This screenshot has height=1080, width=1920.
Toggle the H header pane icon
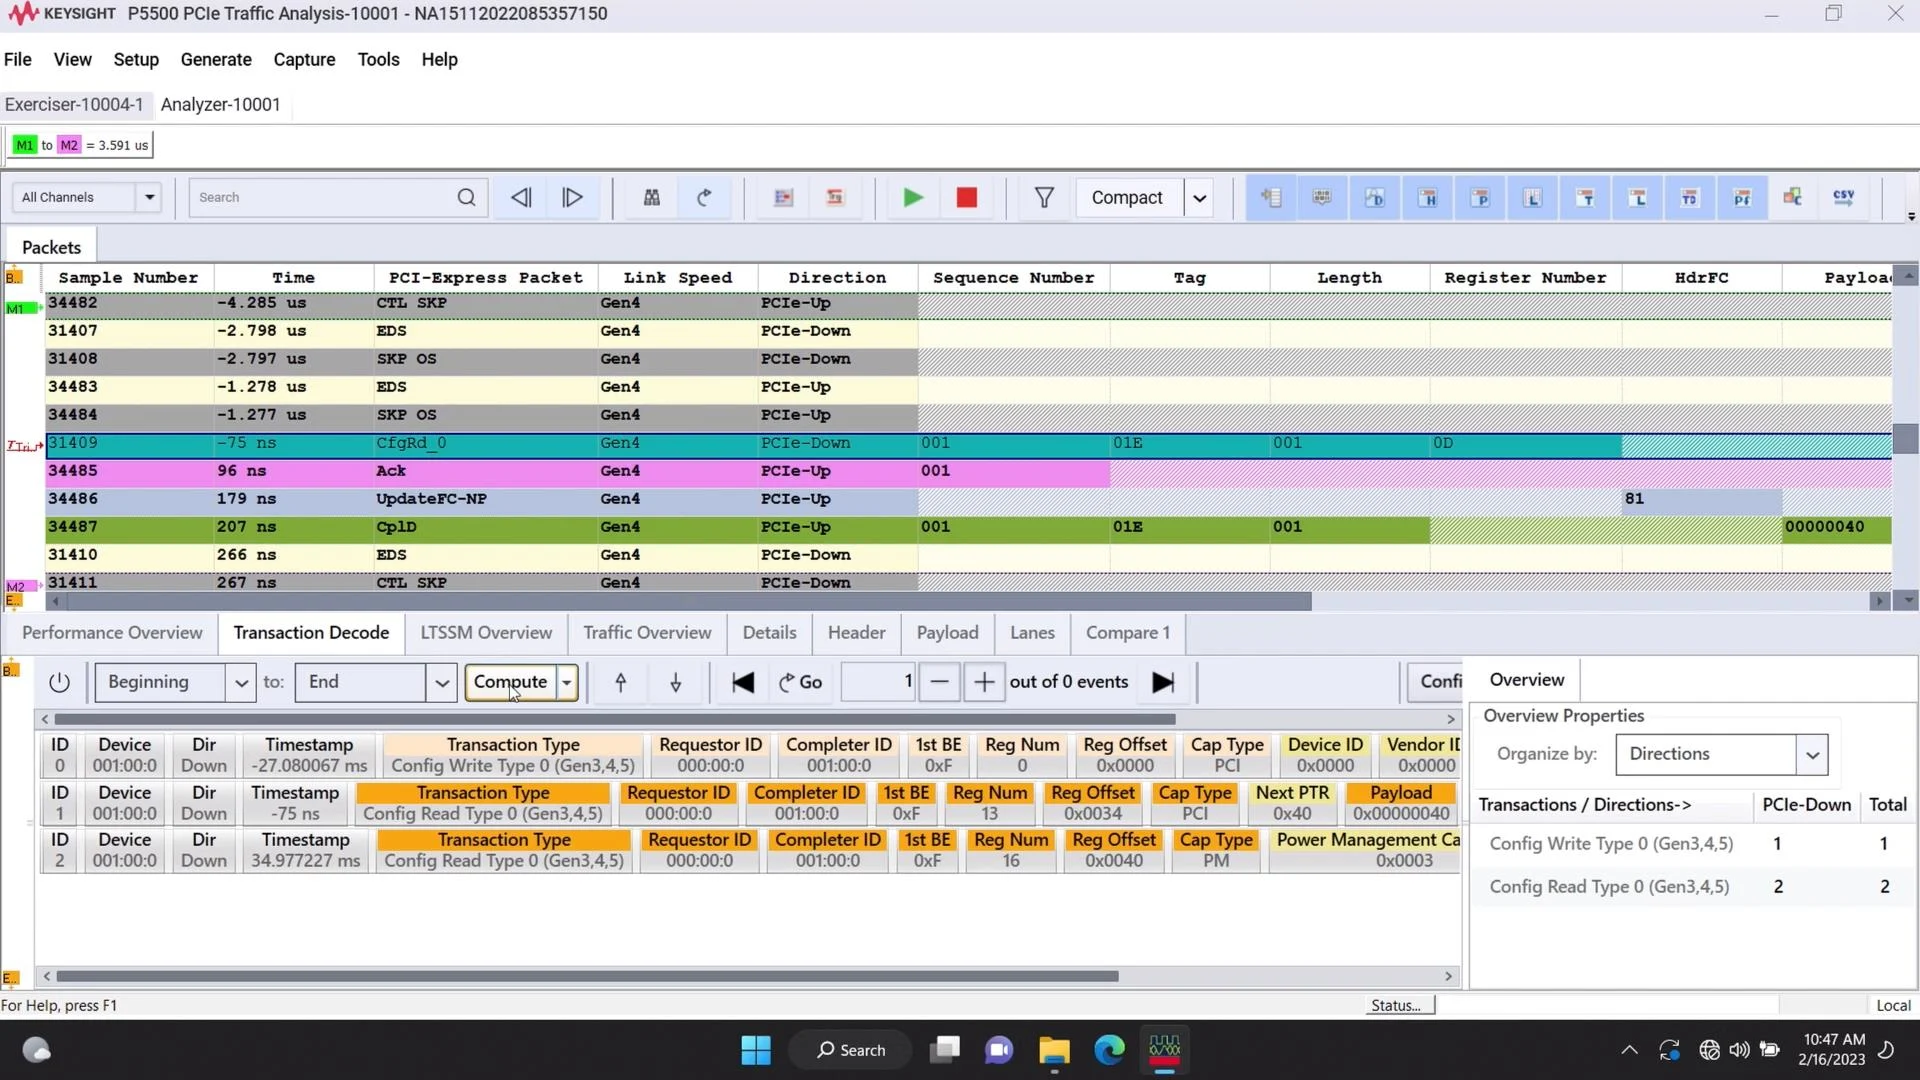pyautogui.click(x=1427, y=197)
